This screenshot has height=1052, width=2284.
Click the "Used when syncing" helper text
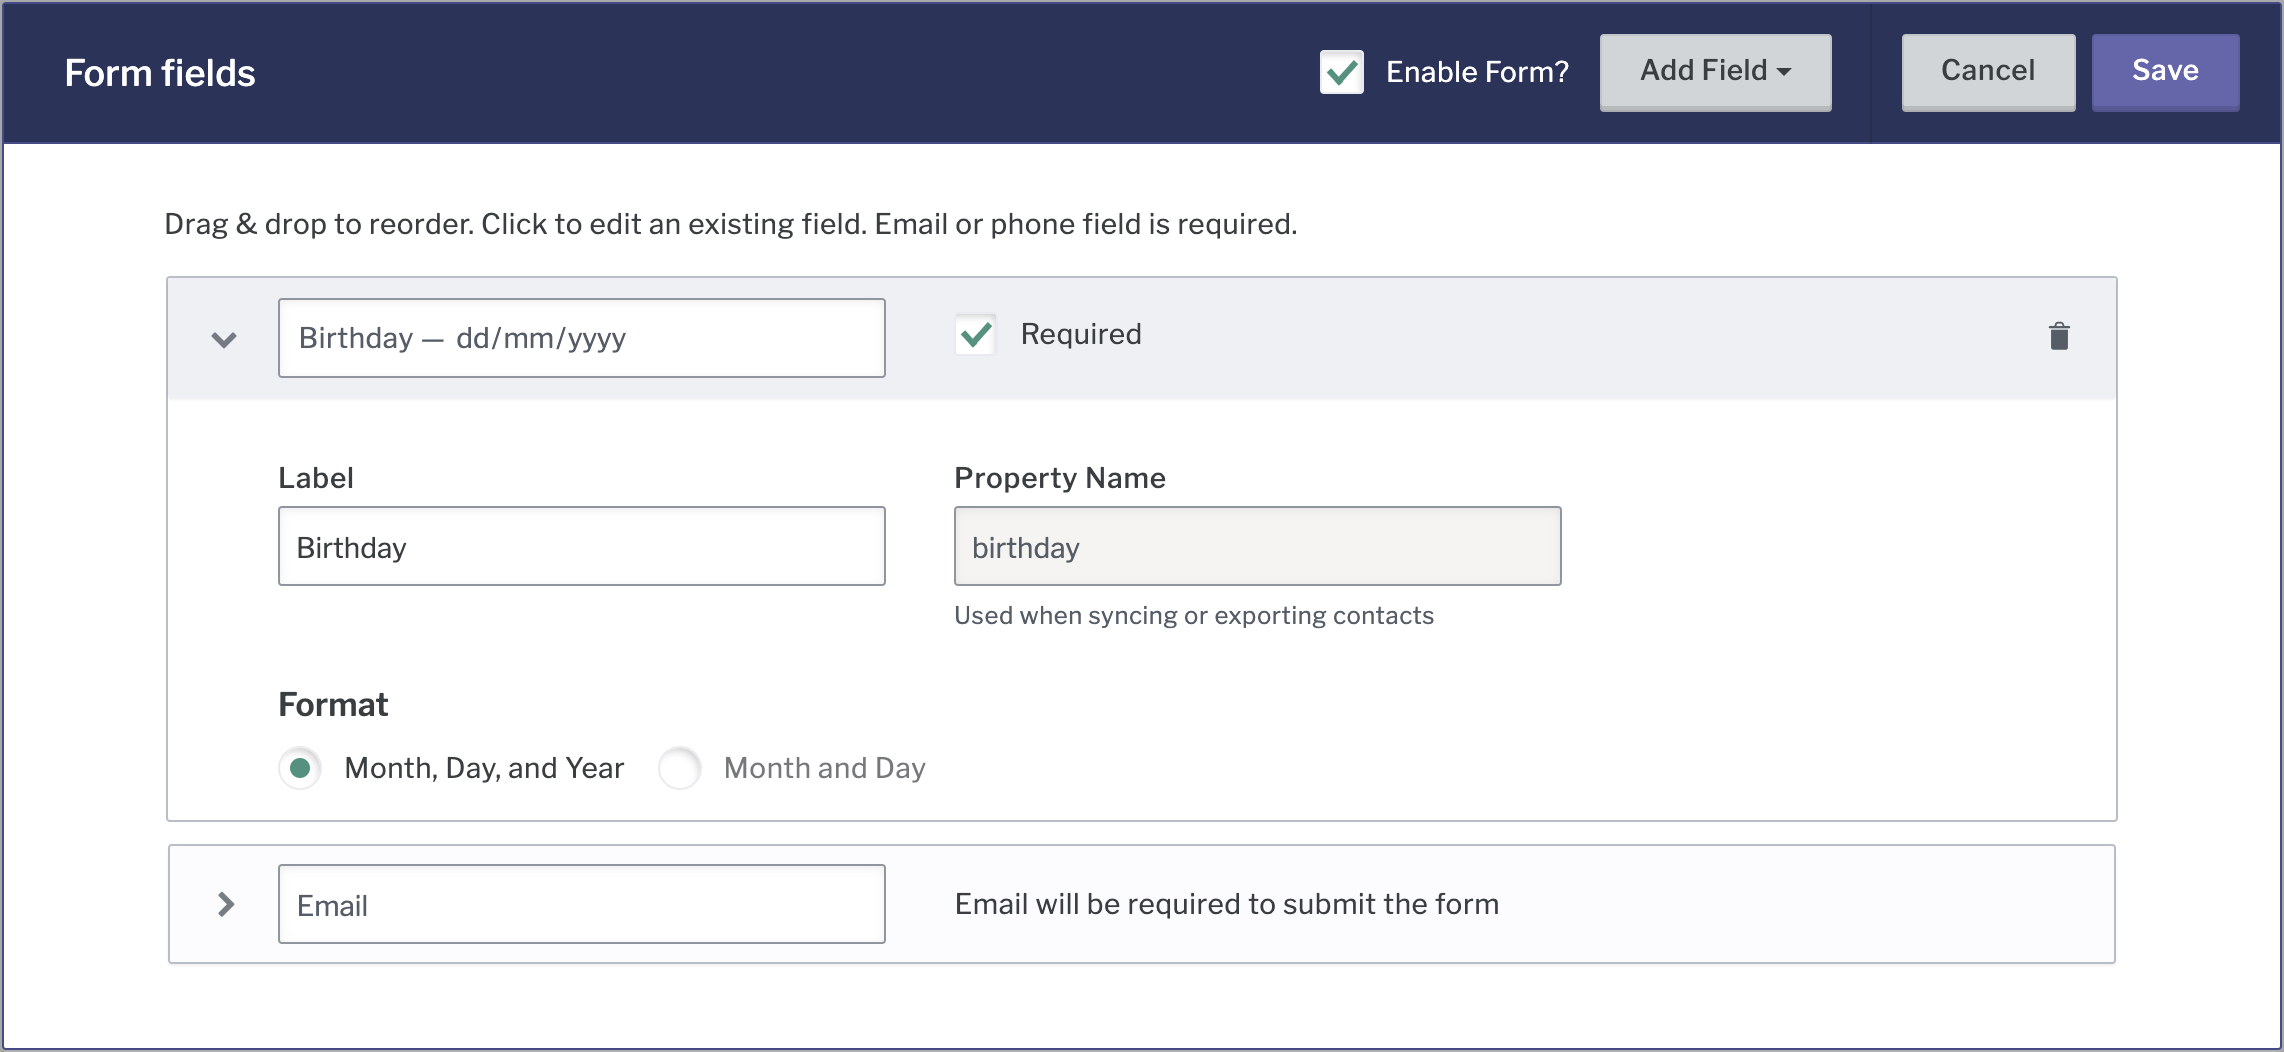(1193, 615)
